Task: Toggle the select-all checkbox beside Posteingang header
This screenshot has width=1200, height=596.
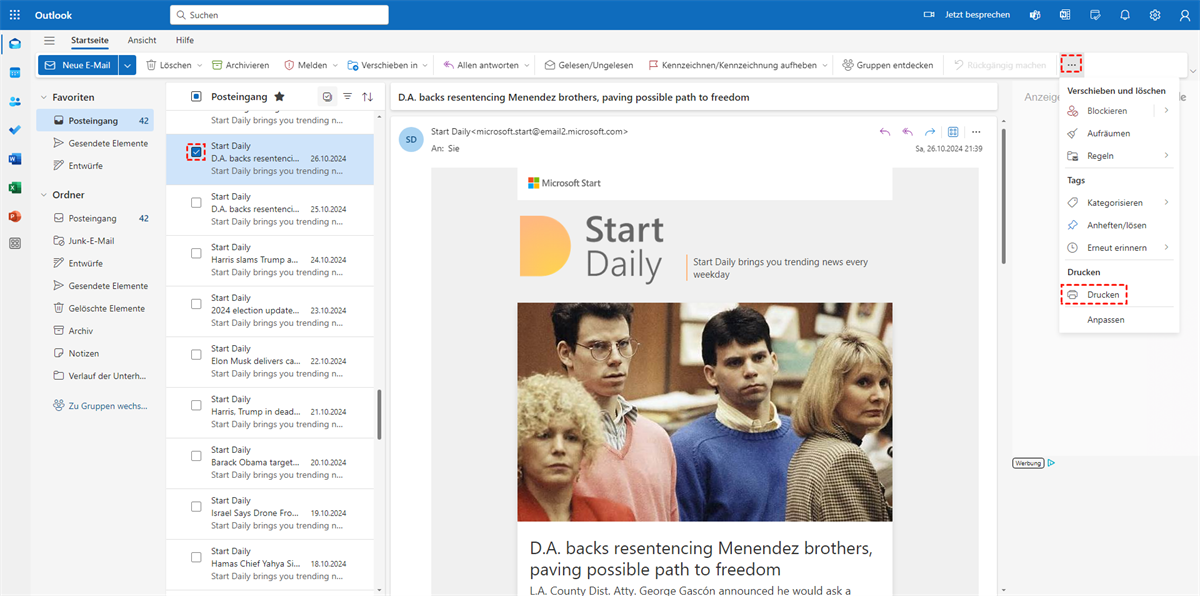Action: [x=196, y=96]
